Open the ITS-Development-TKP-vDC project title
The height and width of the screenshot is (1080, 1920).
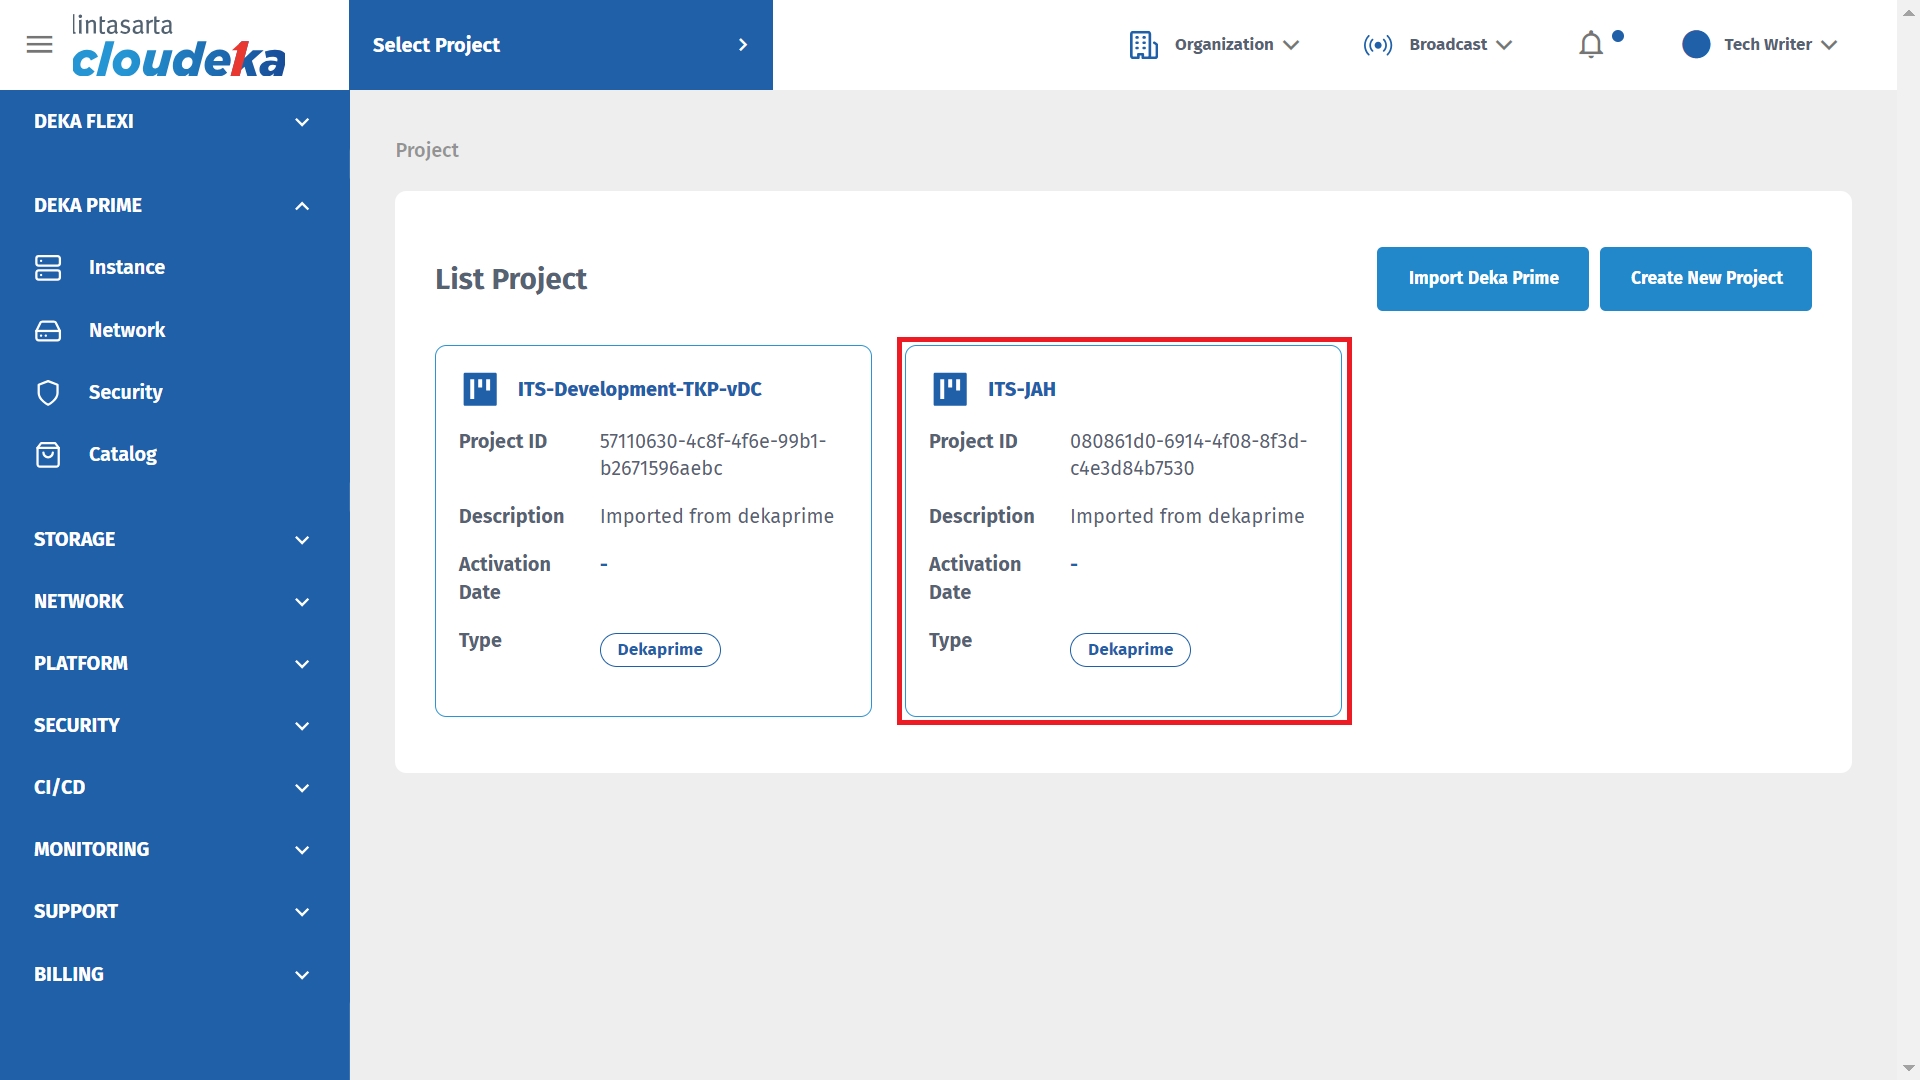639,389
